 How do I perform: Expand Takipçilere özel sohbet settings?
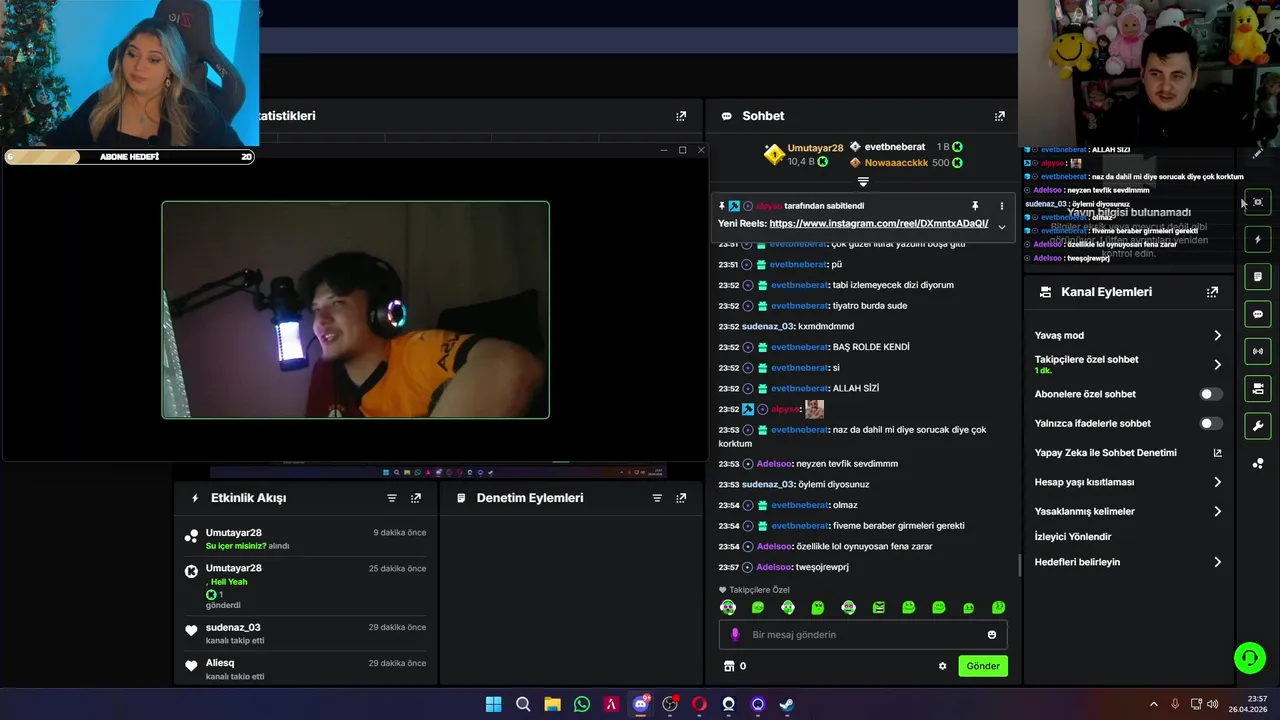click(x=1217, y=365)
